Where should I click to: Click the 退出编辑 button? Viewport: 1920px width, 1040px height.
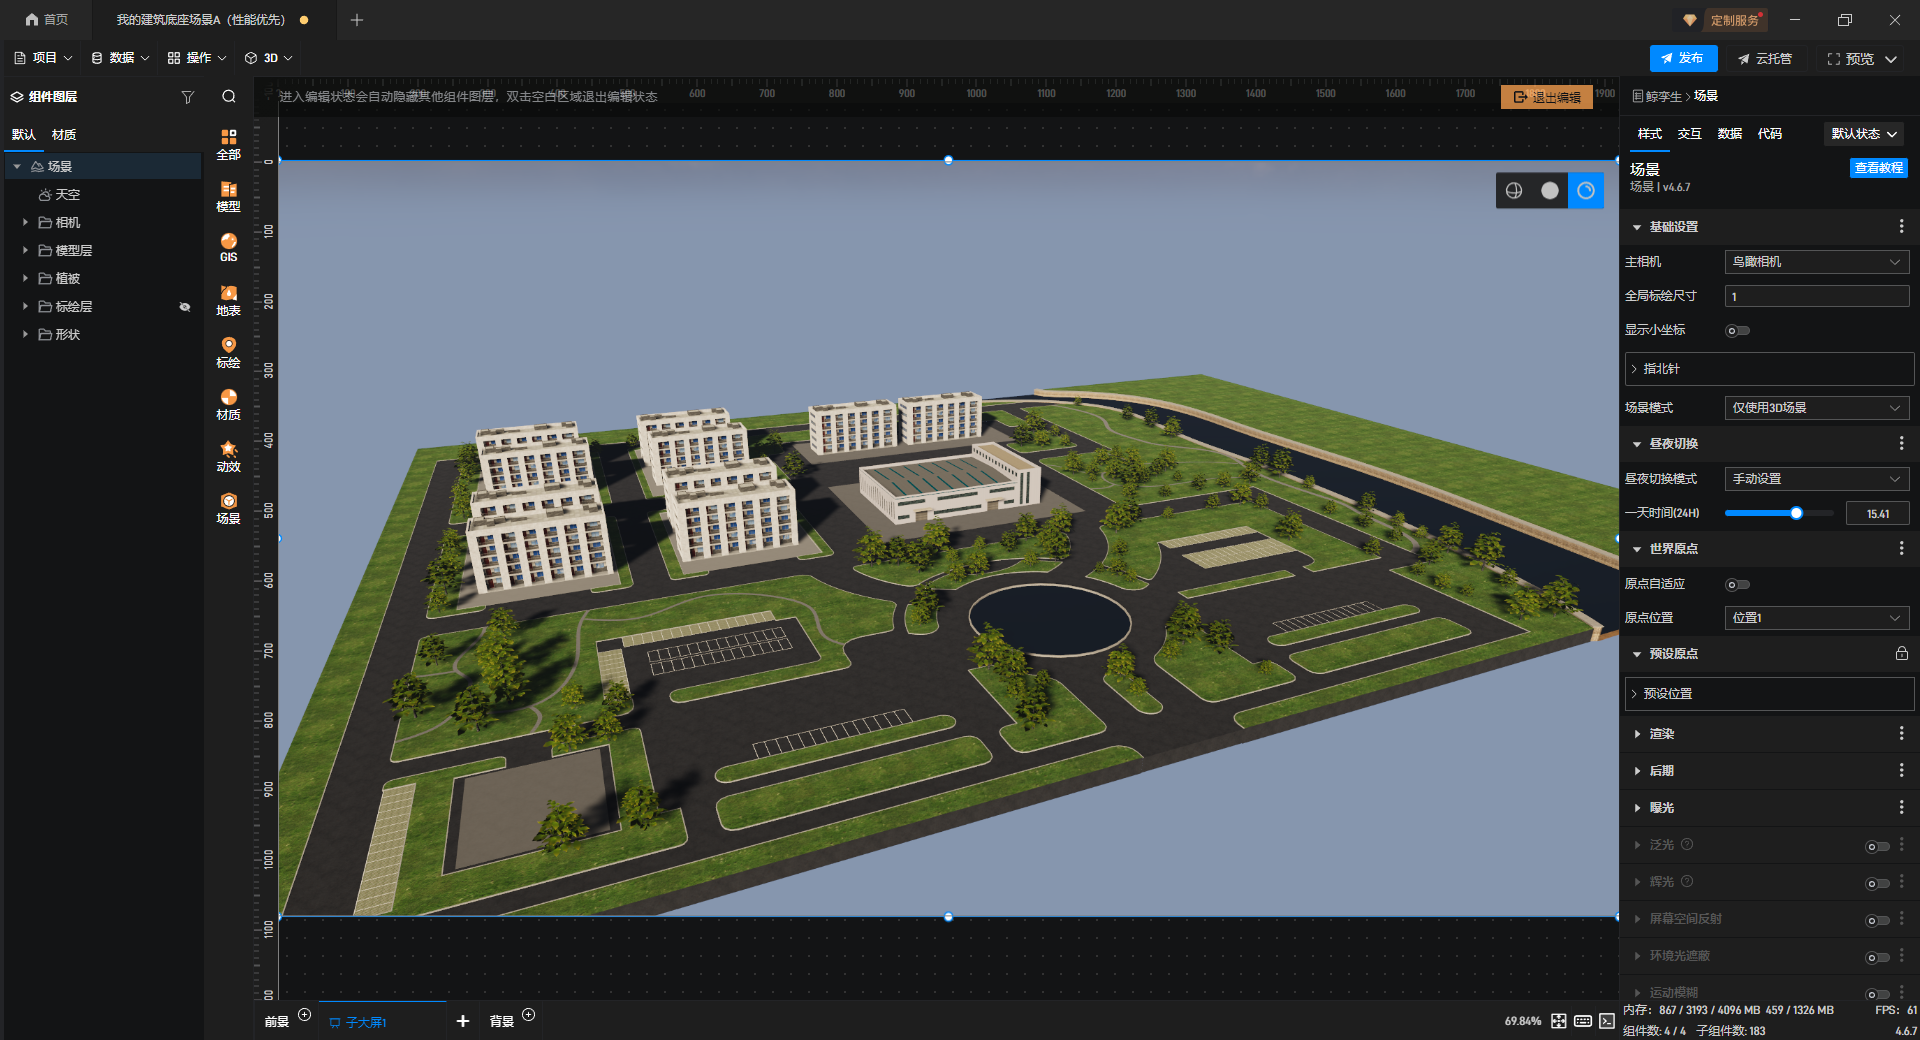point(1546,97)
